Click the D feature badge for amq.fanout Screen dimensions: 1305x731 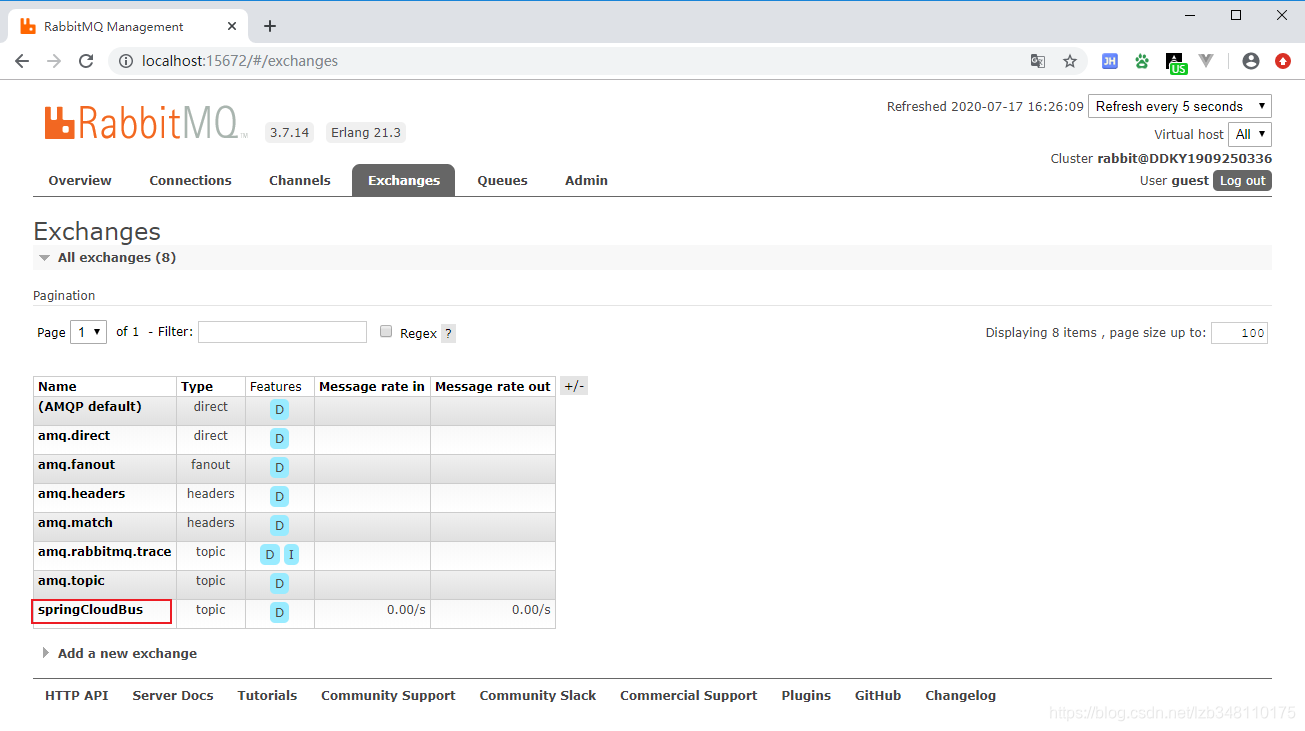pos(279,467)
